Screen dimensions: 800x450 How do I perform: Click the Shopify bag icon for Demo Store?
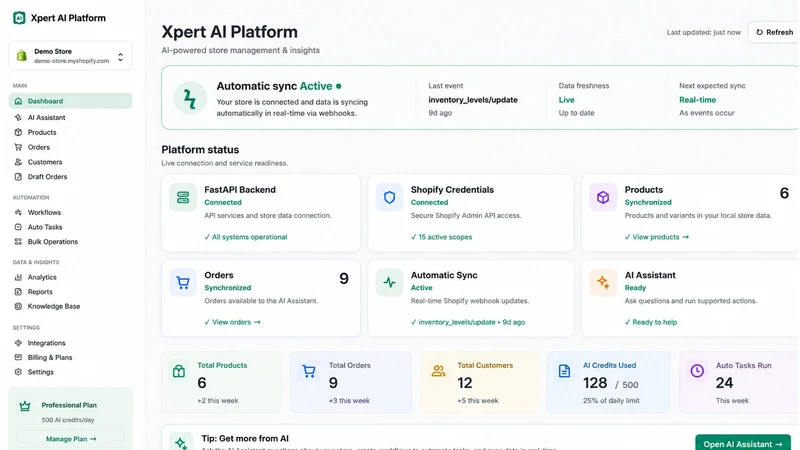point(21,56)
